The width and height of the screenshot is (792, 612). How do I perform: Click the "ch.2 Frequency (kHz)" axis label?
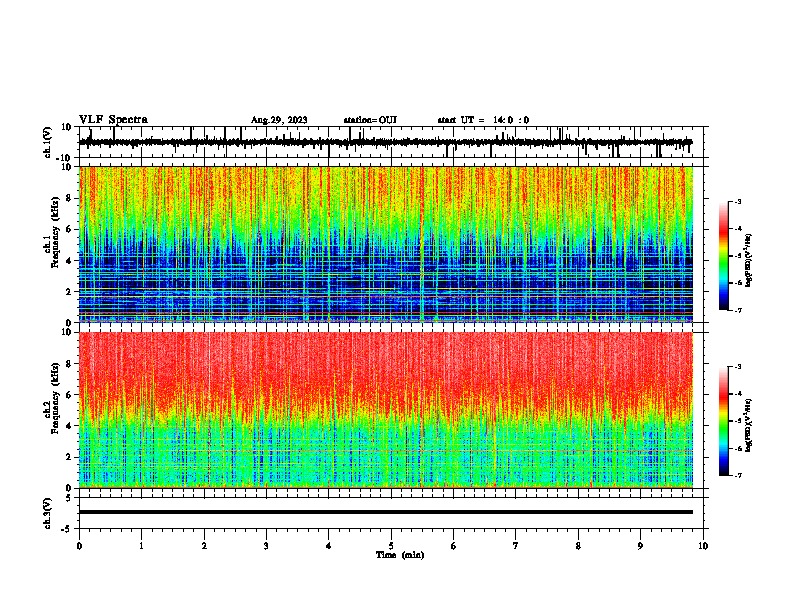[52, 399]
